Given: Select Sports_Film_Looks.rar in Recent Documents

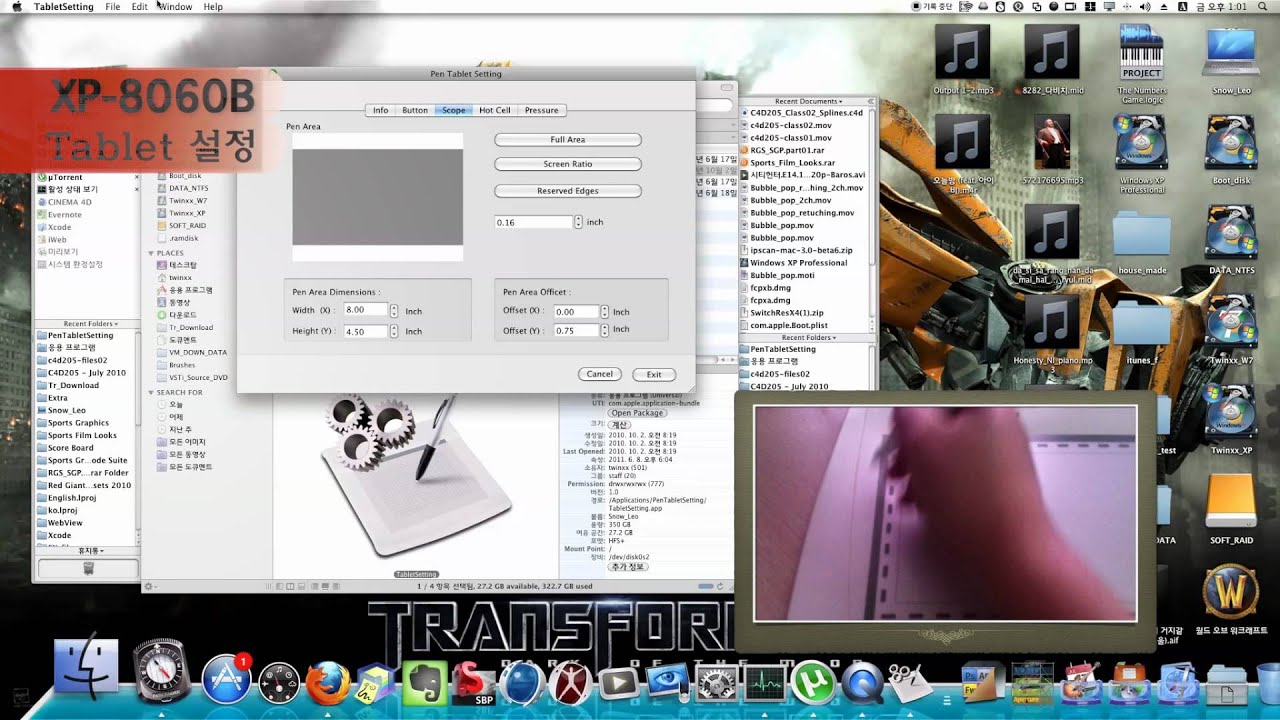Looking at the screenshot, I should coord(792,162).
